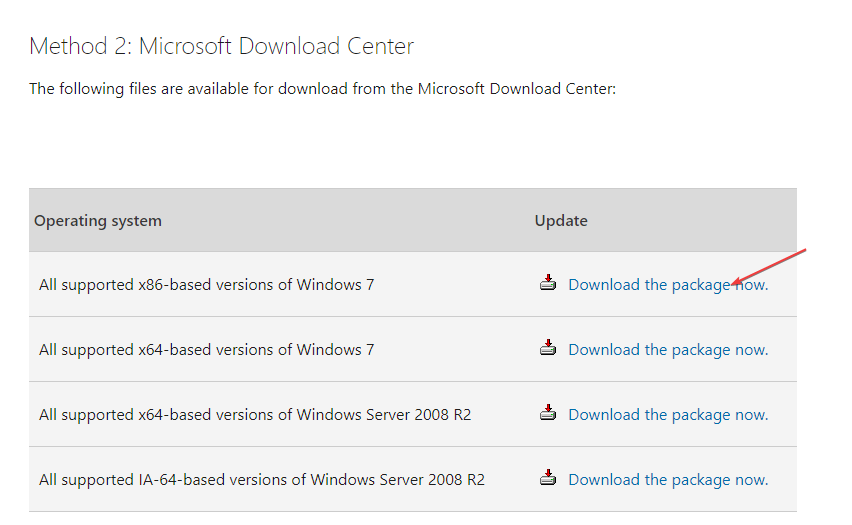This screenshot has height=525, width=852.
Task: Open package download link for x64-based Windows 7
Action: click(x=668, y=350)
